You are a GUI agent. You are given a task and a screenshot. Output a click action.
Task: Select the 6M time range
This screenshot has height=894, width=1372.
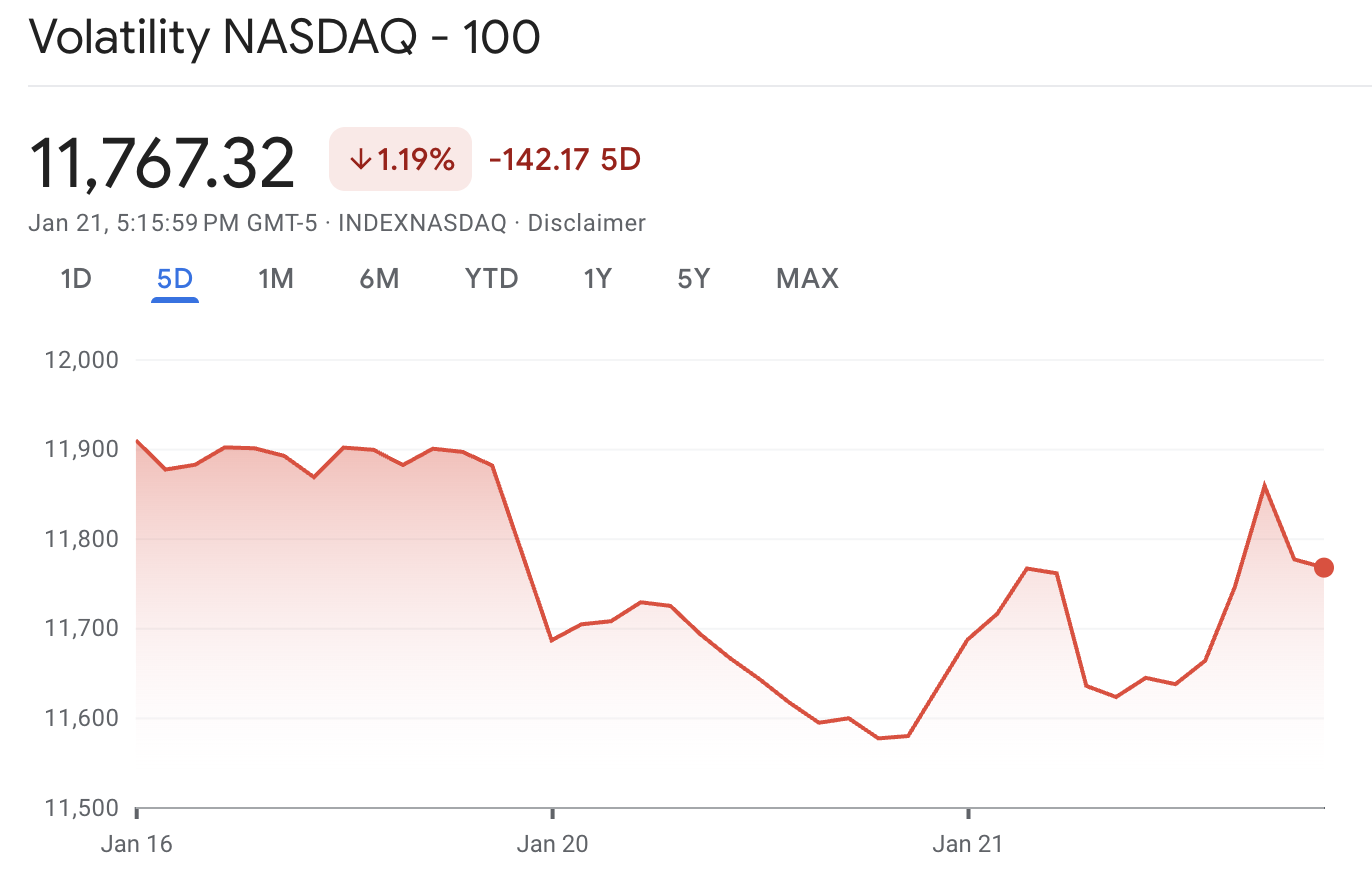379,279
